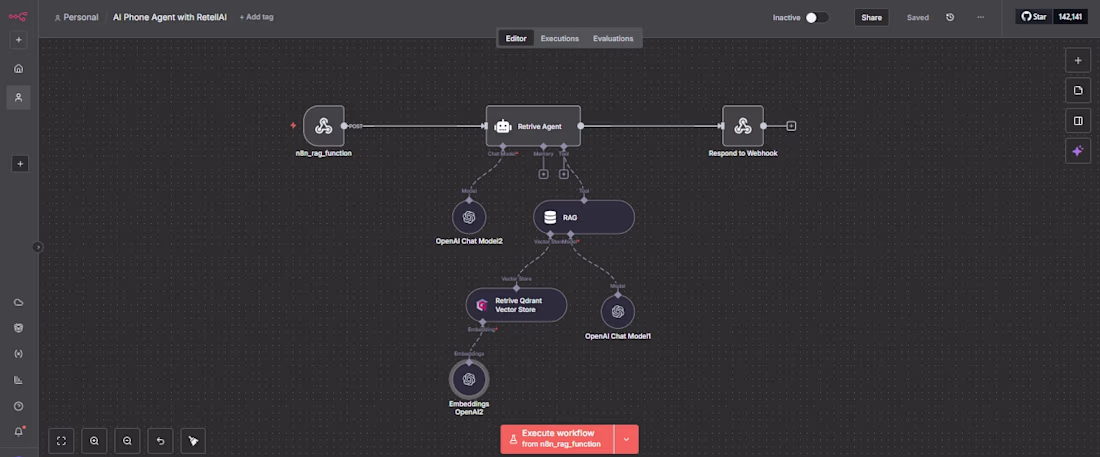Select the n8n_rag_function webhook node
Screen dimensions: 1100x457
323,126
